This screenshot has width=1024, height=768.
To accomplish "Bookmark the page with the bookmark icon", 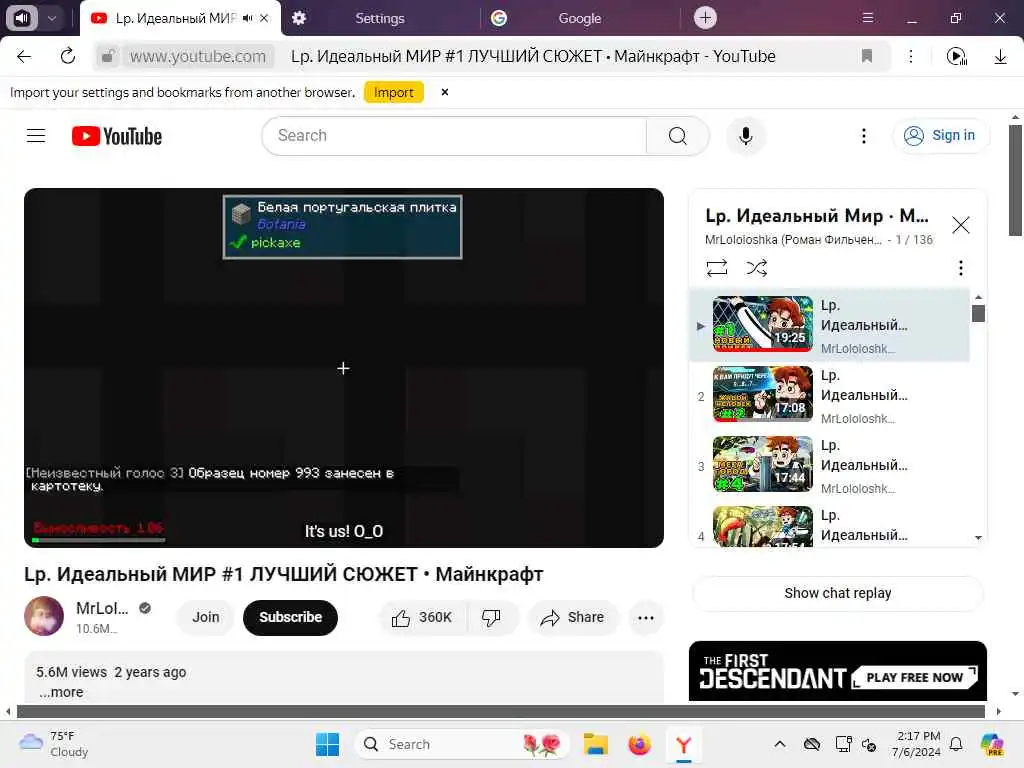I will (867, 56).
